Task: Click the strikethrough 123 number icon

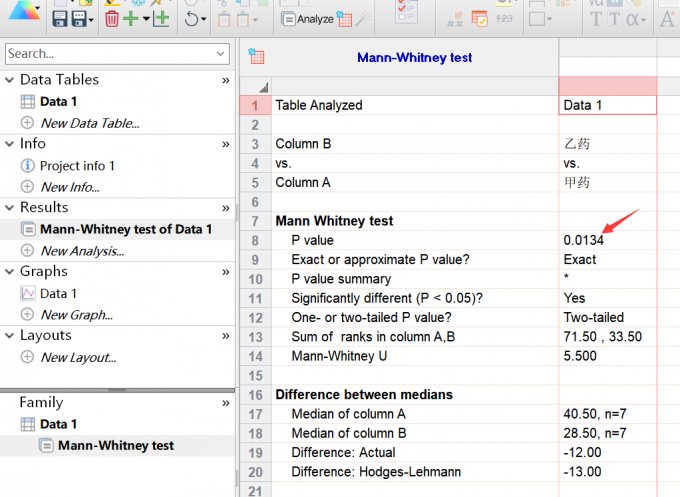Action: tap(504, 19)
